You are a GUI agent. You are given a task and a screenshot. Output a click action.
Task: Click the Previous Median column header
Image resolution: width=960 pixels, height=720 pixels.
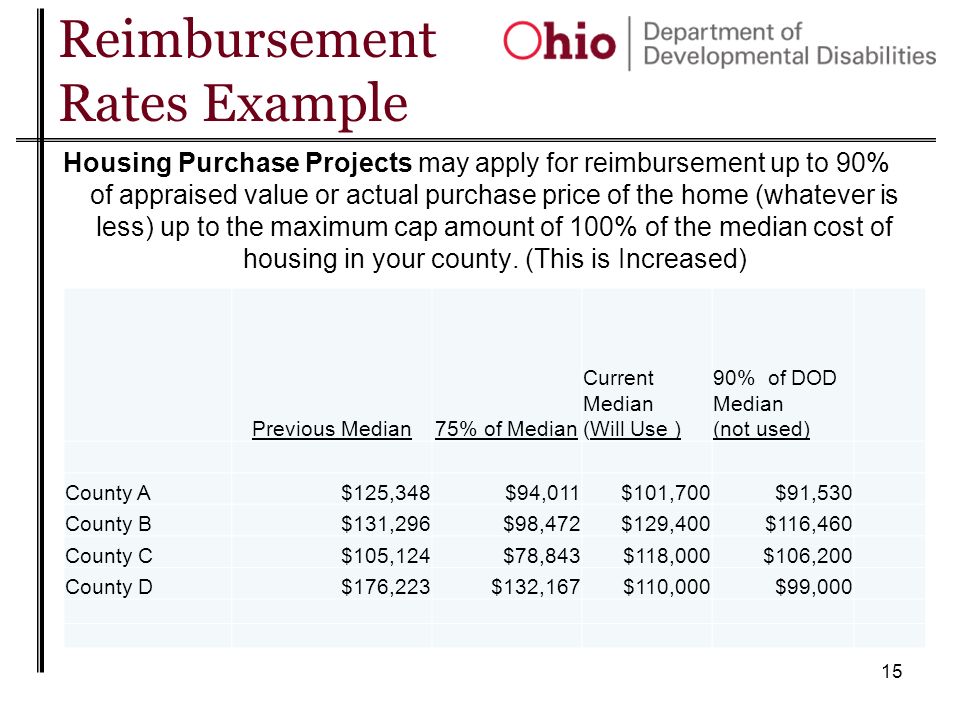(x=331, y=429)
